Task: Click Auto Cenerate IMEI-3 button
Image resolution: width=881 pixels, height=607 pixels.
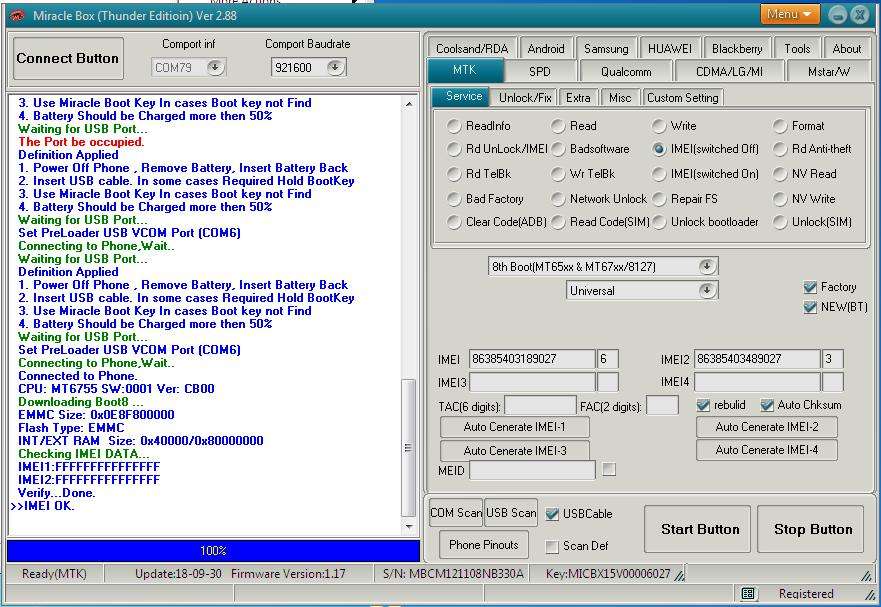Action: 515,451
